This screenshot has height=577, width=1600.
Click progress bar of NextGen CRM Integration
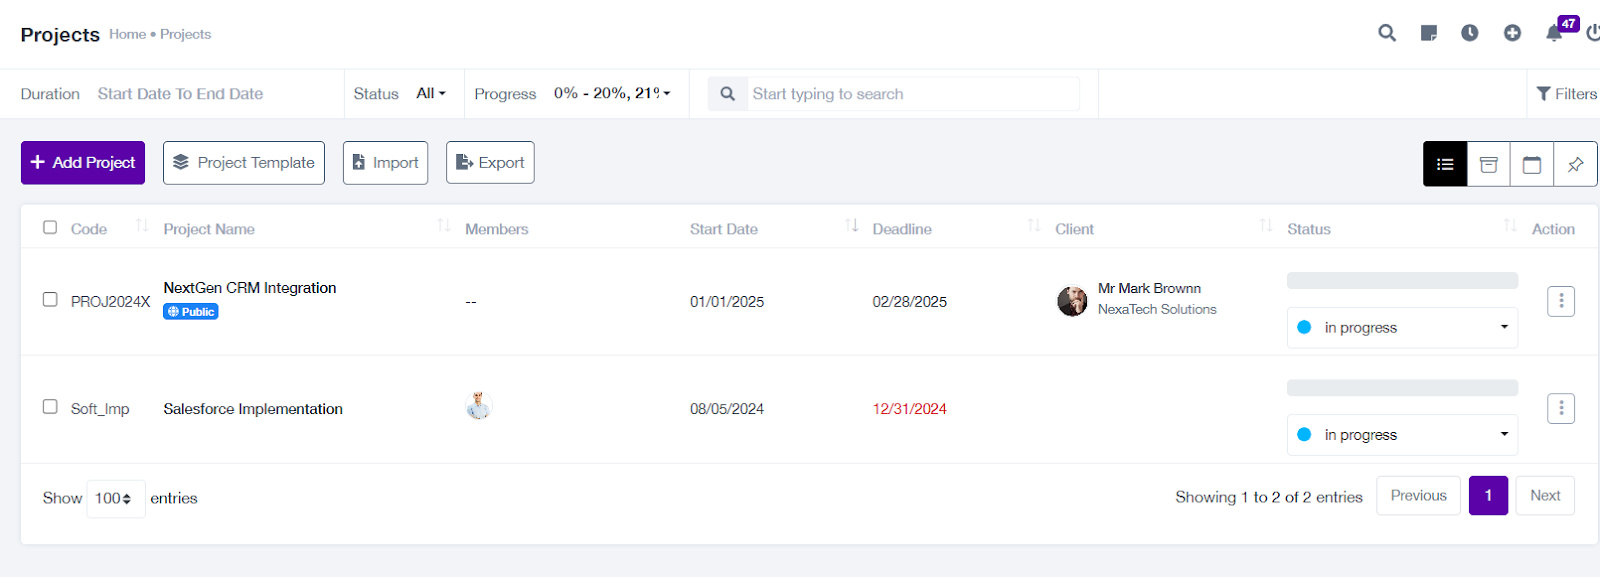1402,281
